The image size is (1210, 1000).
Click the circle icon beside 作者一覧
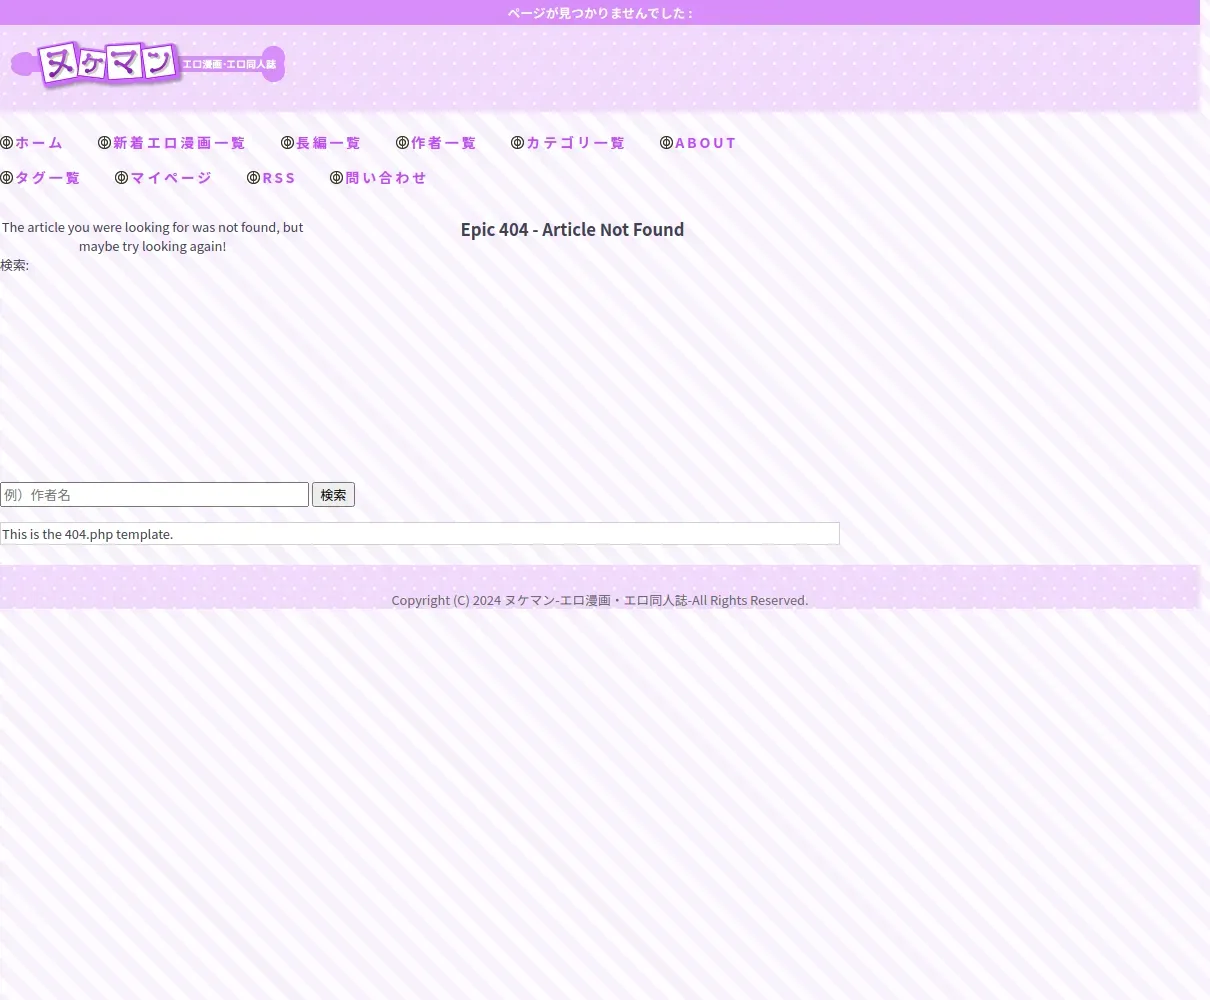coord(402,143)
